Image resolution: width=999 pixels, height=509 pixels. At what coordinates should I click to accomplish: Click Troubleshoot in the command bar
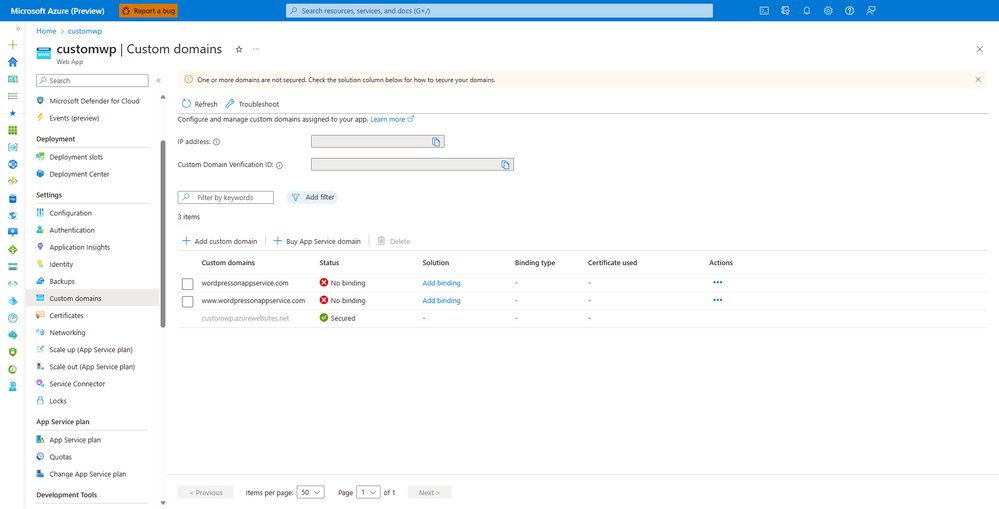(252, 104)
